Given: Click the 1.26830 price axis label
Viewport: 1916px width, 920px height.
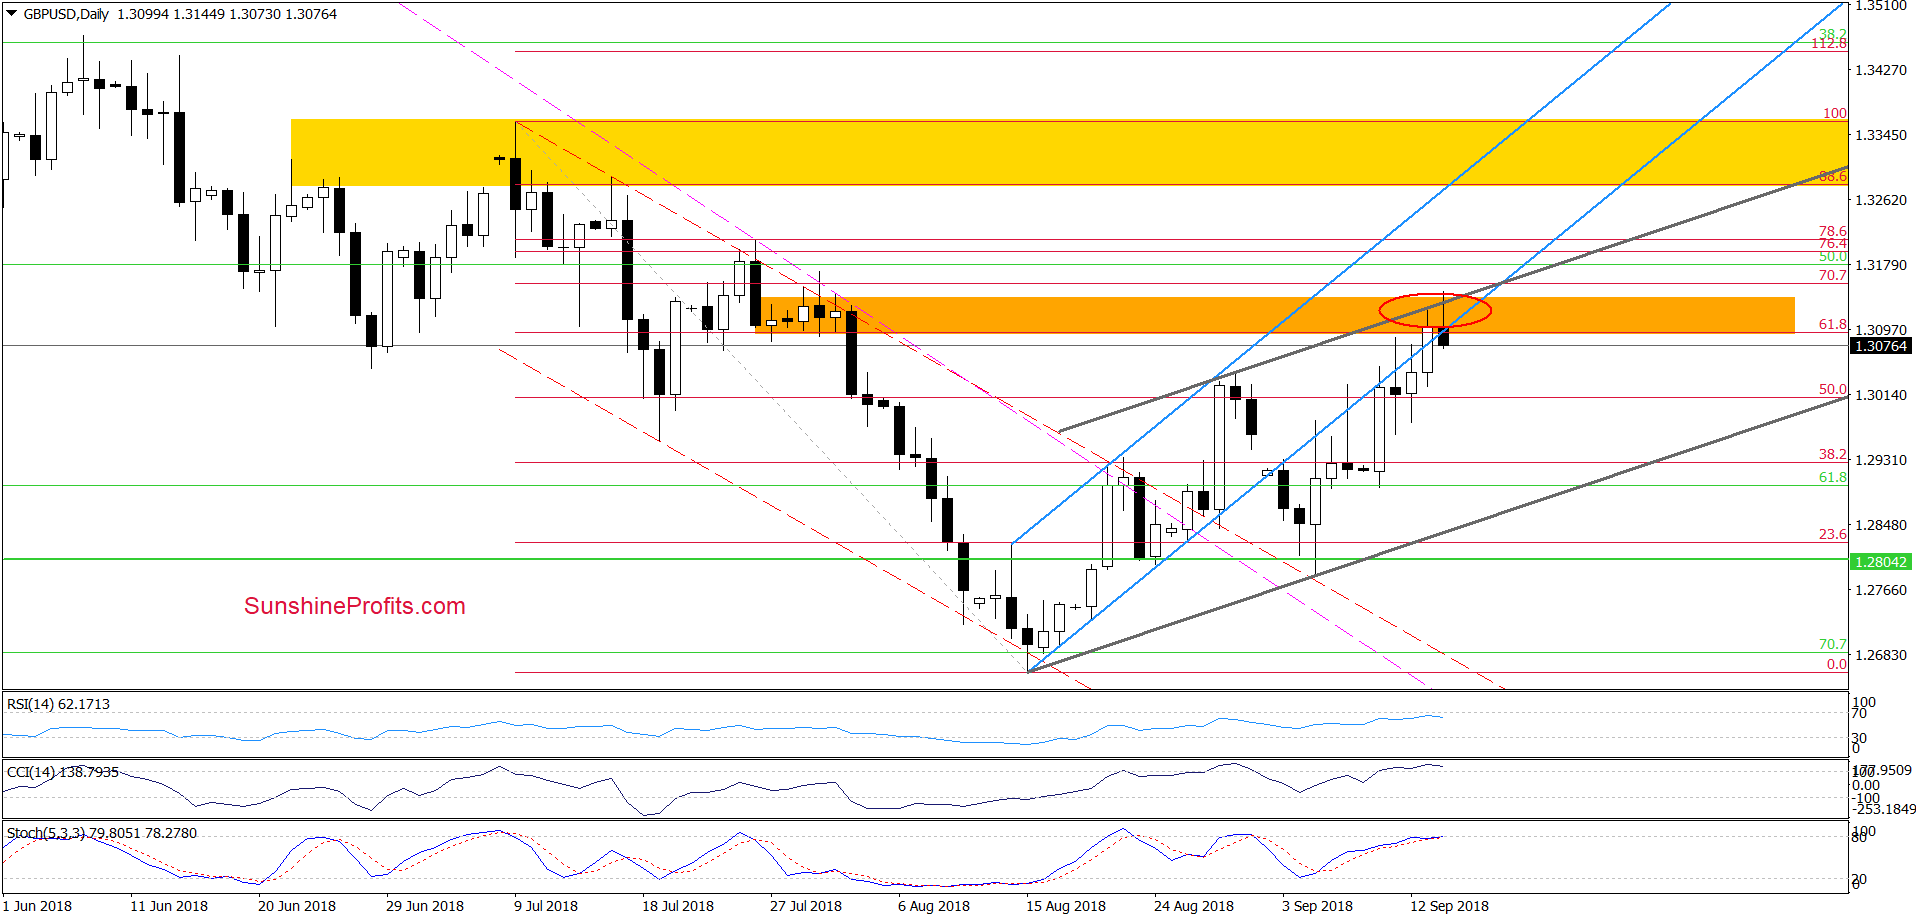Looking at the screenshot, I should [1881, 655].
